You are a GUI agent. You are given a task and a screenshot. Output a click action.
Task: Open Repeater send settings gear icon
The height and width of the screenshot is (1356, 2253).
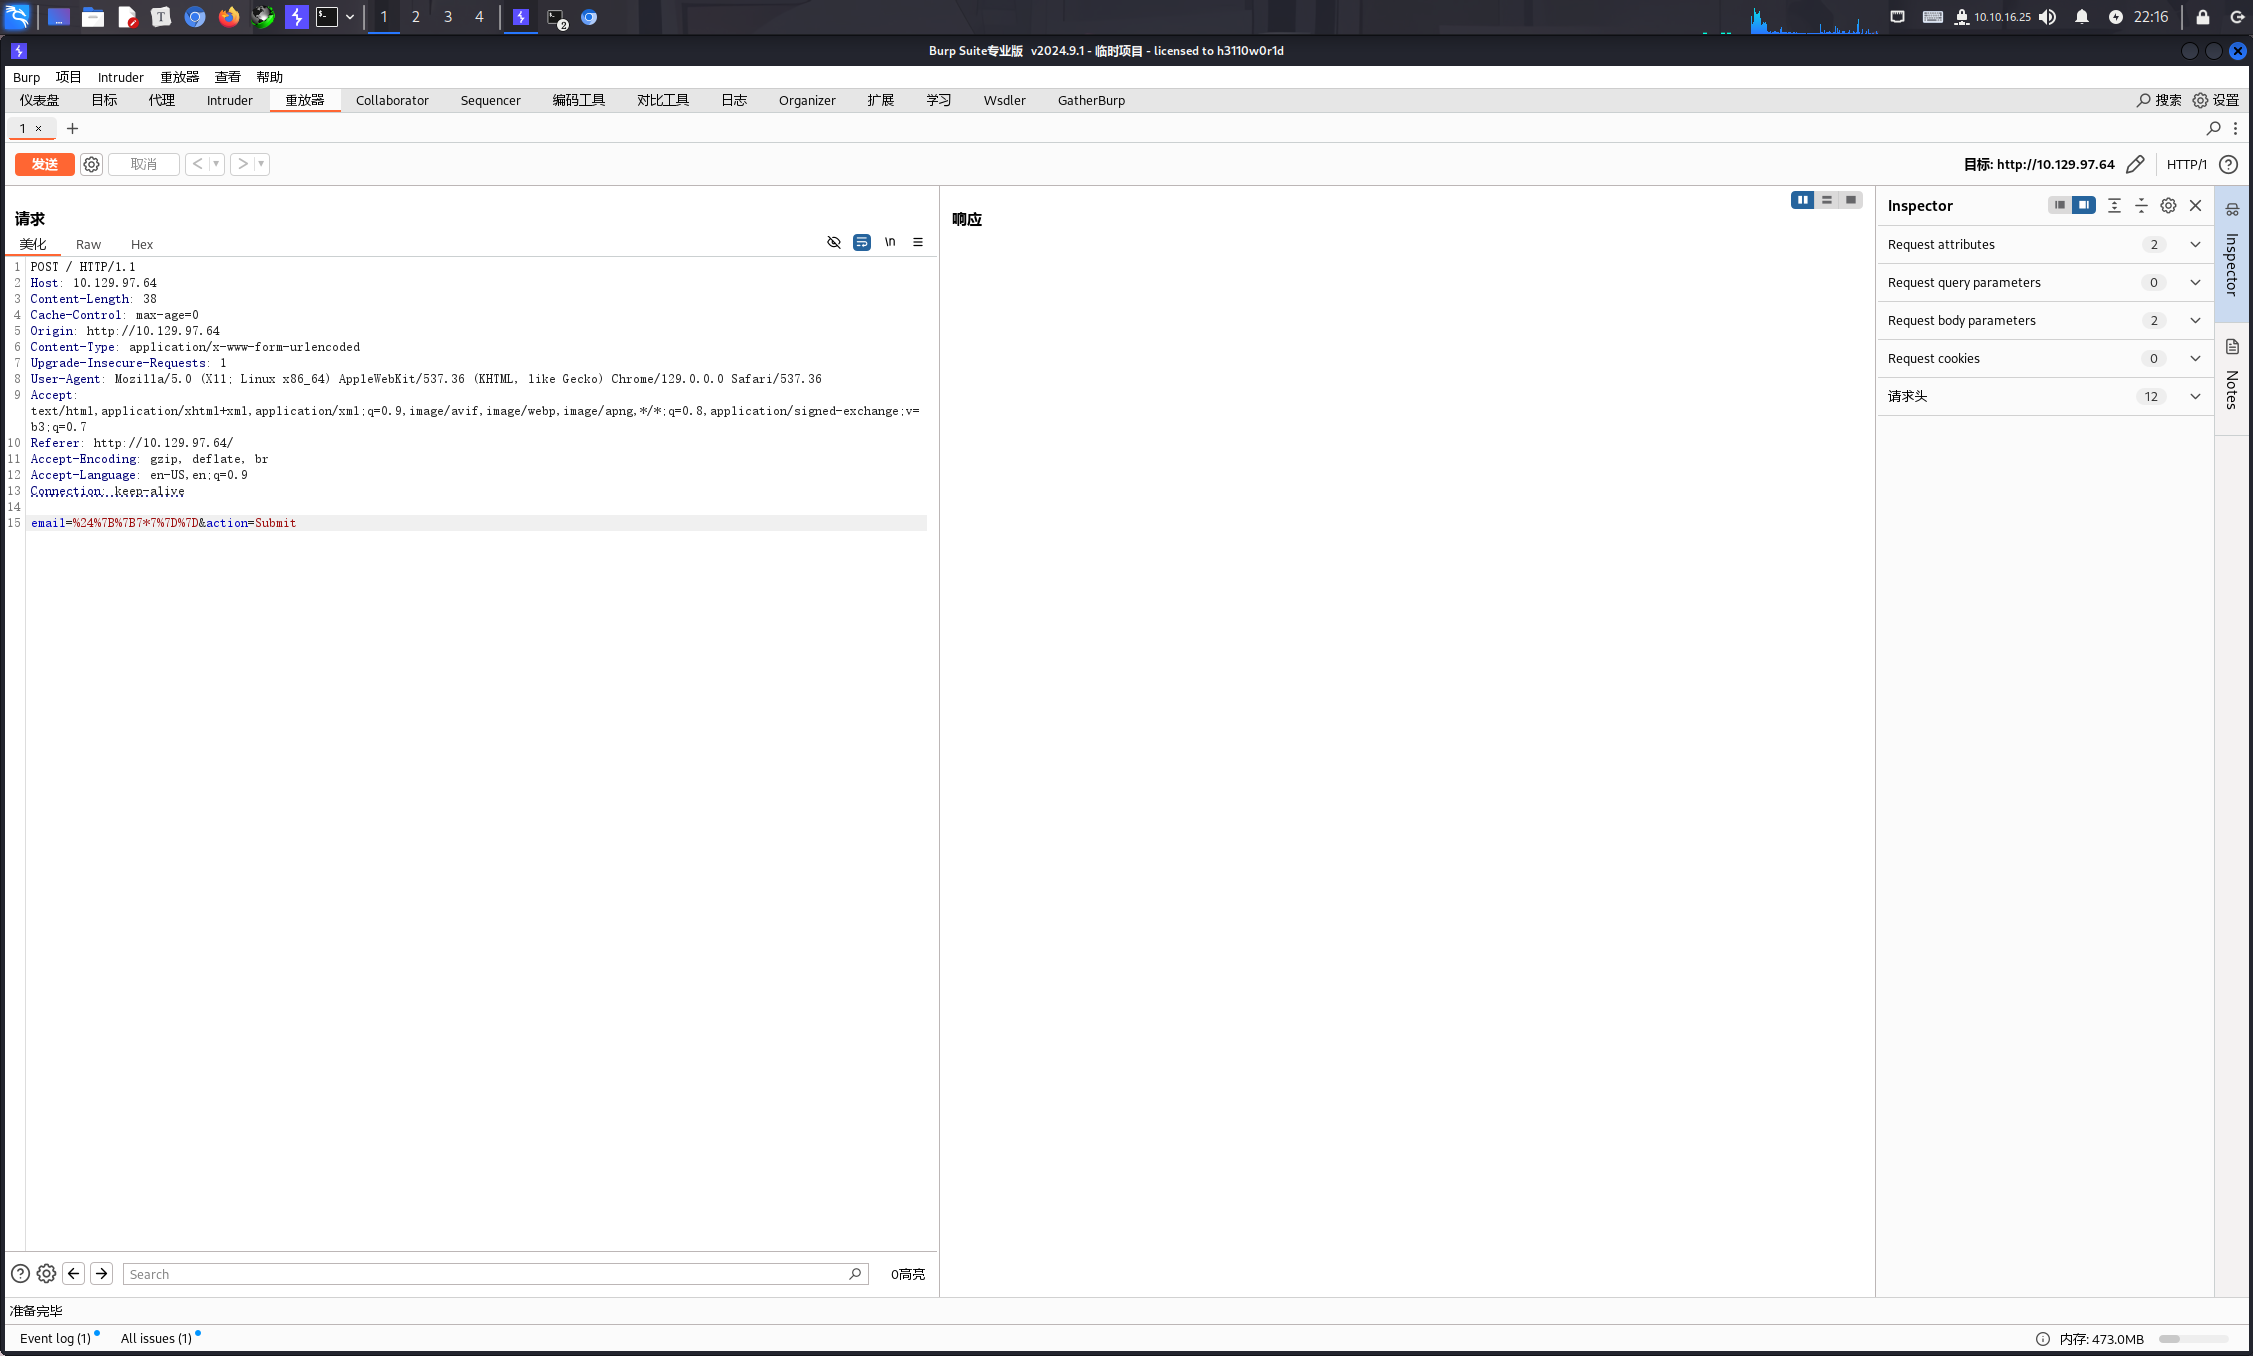91,164
